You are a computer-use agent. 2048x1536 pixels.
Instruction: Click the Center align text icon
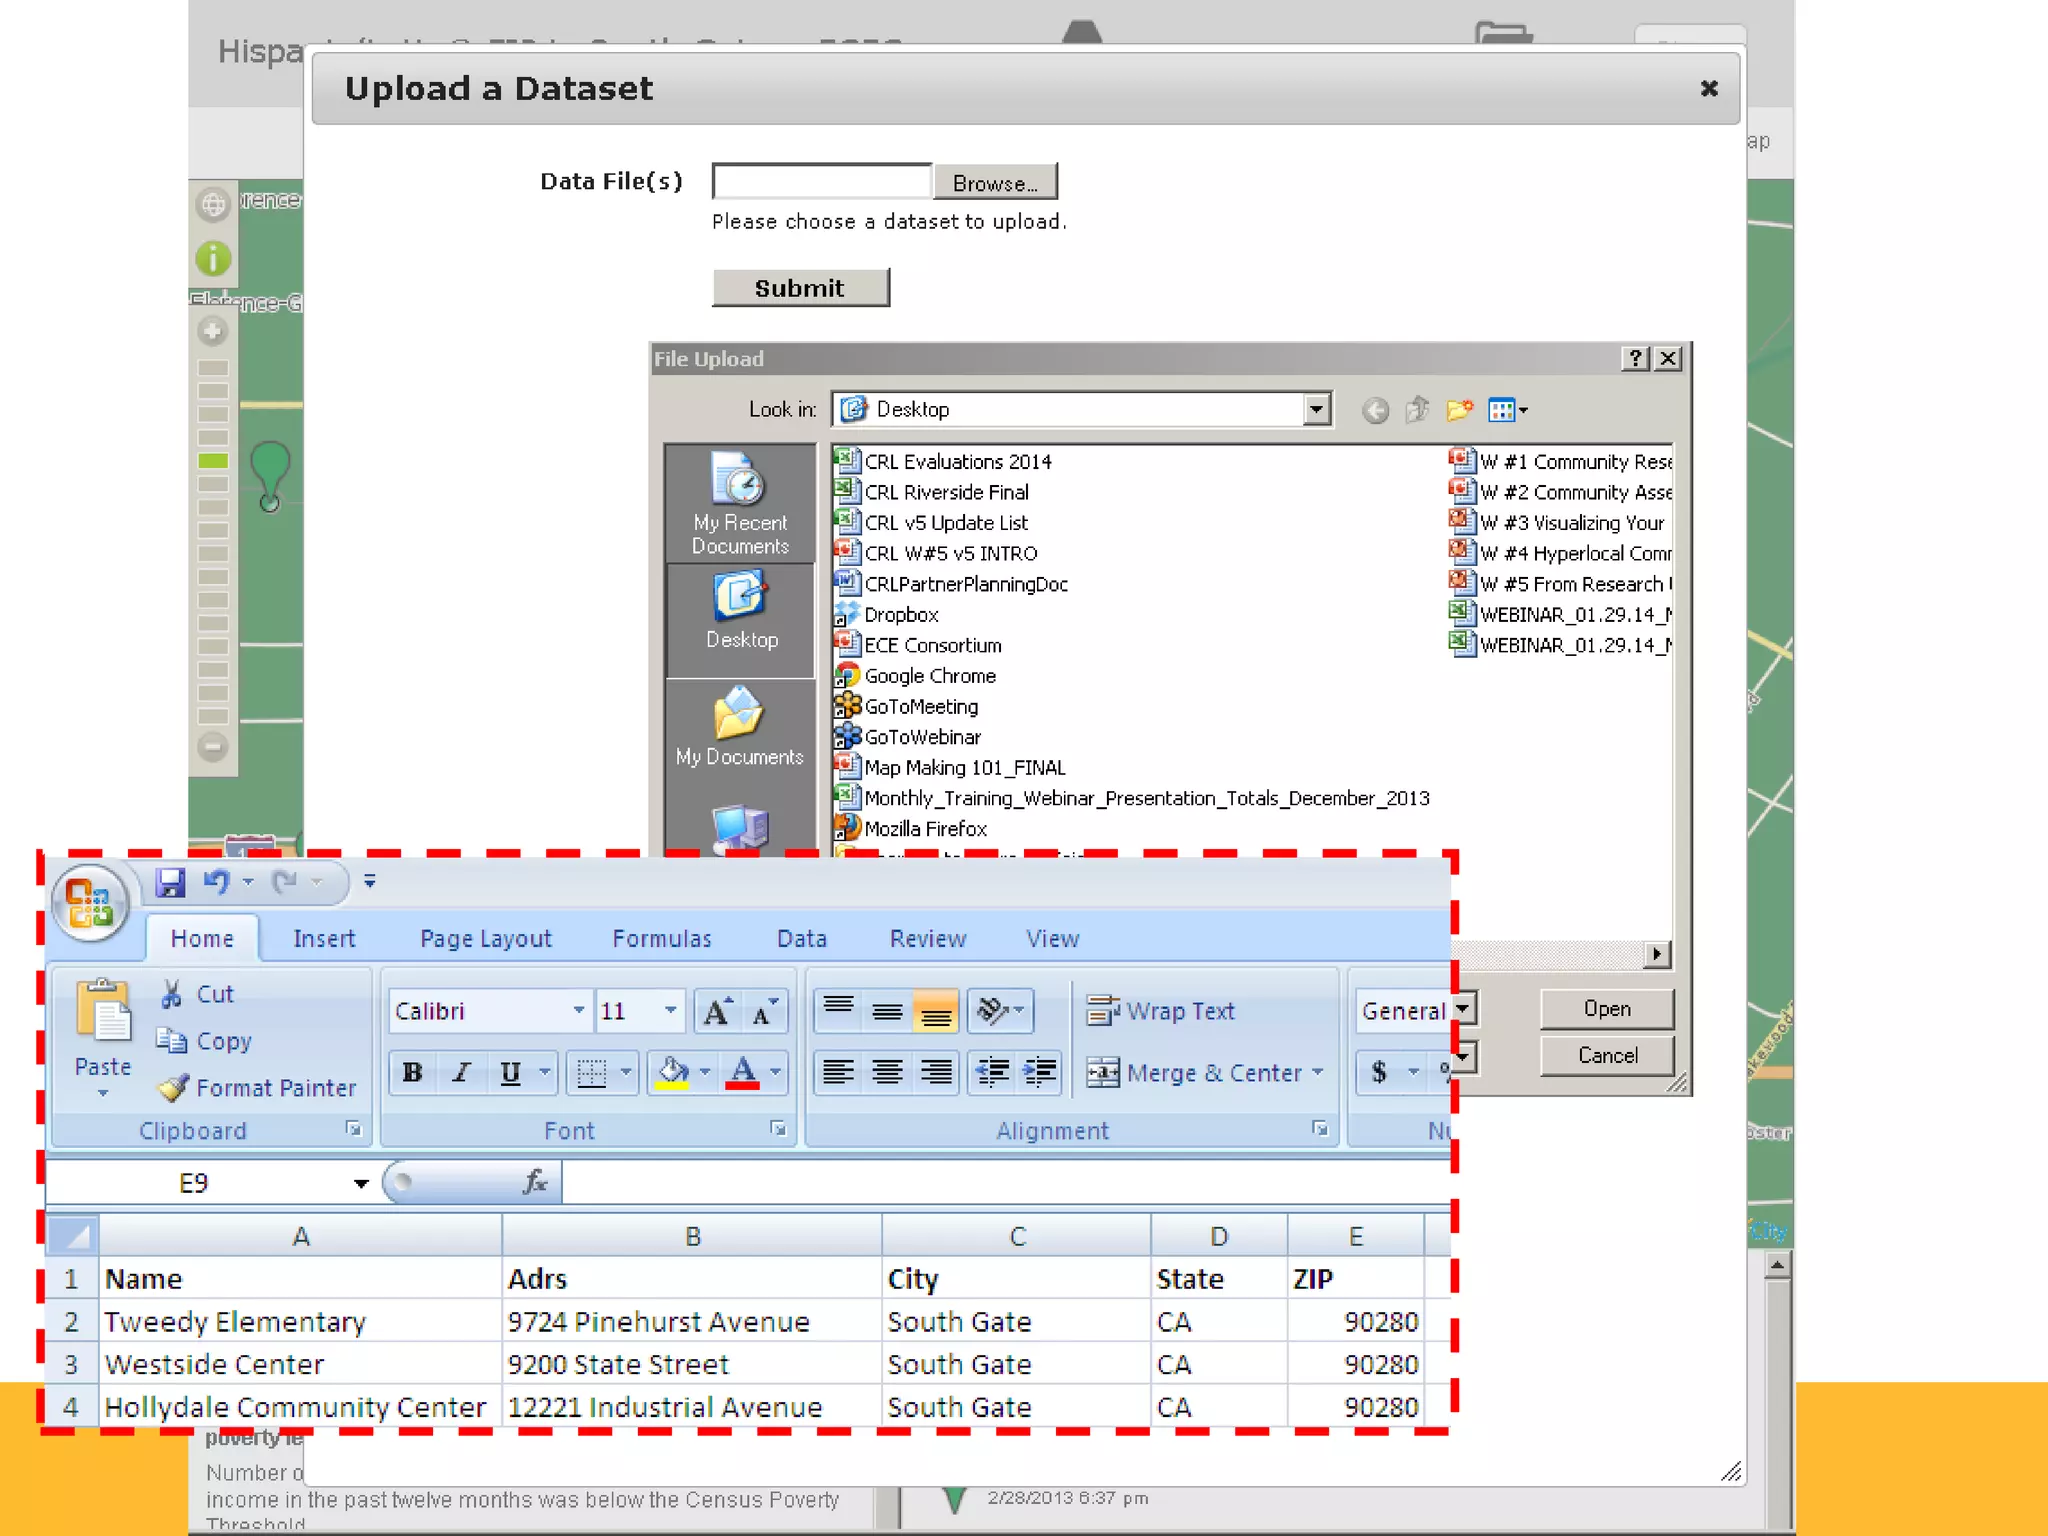pos(887,1073)
